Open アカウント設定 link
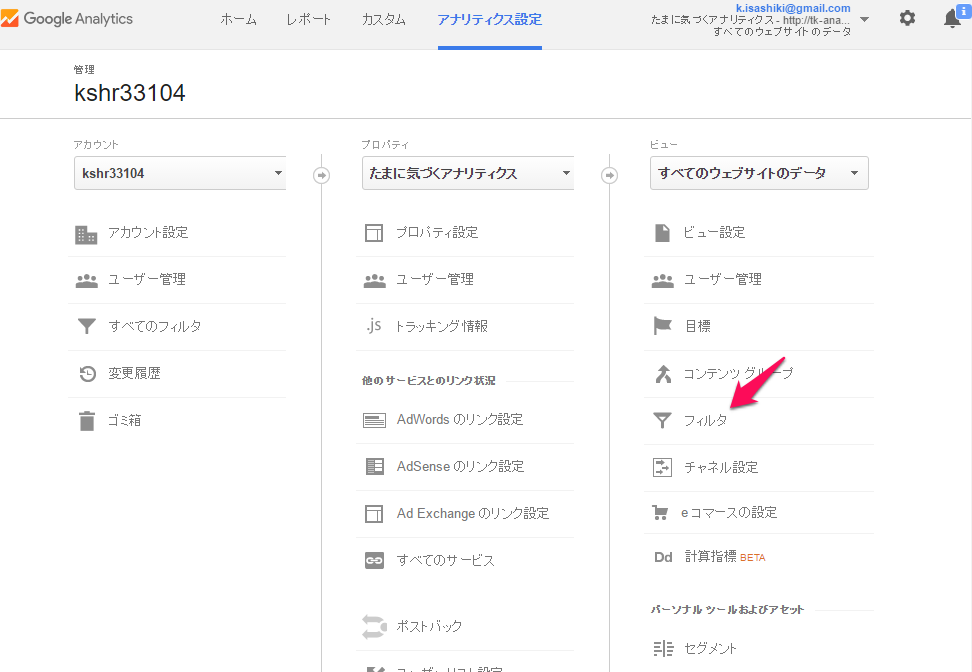 pos(148,232)
